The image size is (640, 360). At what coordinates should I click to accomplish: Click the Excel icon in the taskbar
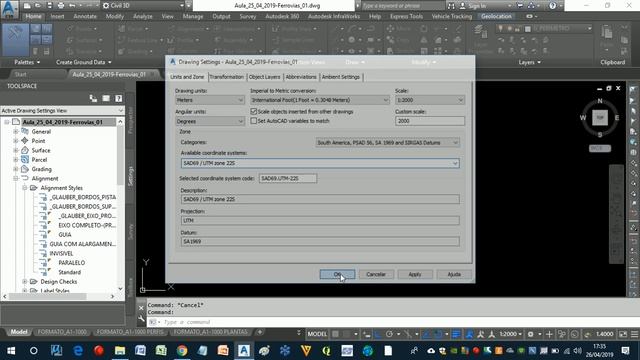[x=161, y=351]
